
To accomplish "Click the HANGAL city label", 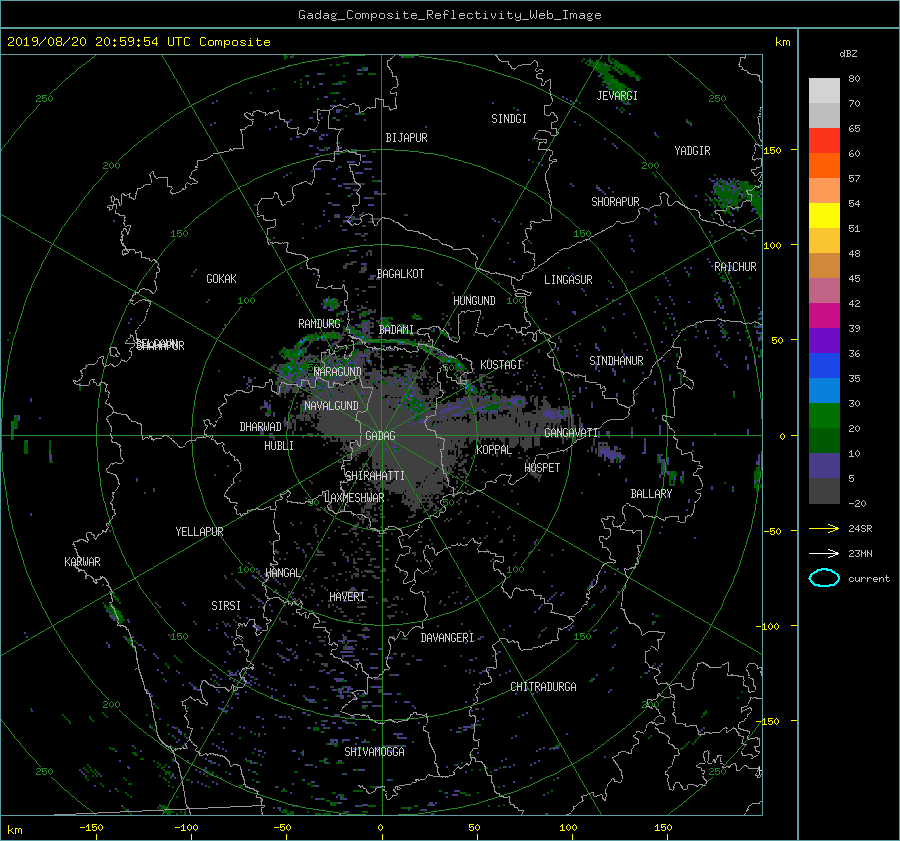I will point(282,573).
